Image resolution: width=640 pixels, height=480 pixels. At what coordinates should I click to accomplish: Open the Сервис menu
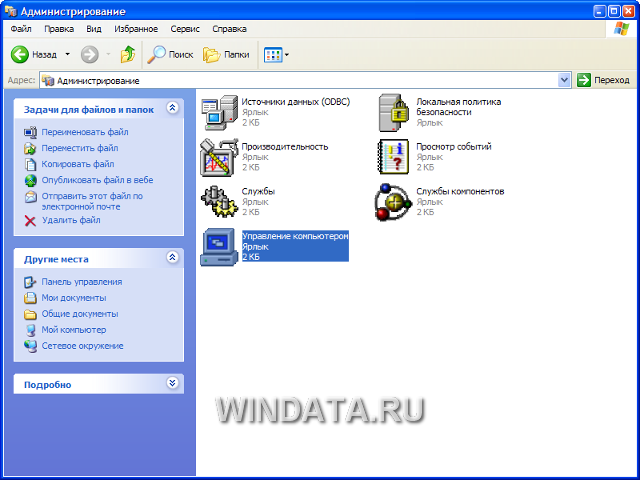185,29
